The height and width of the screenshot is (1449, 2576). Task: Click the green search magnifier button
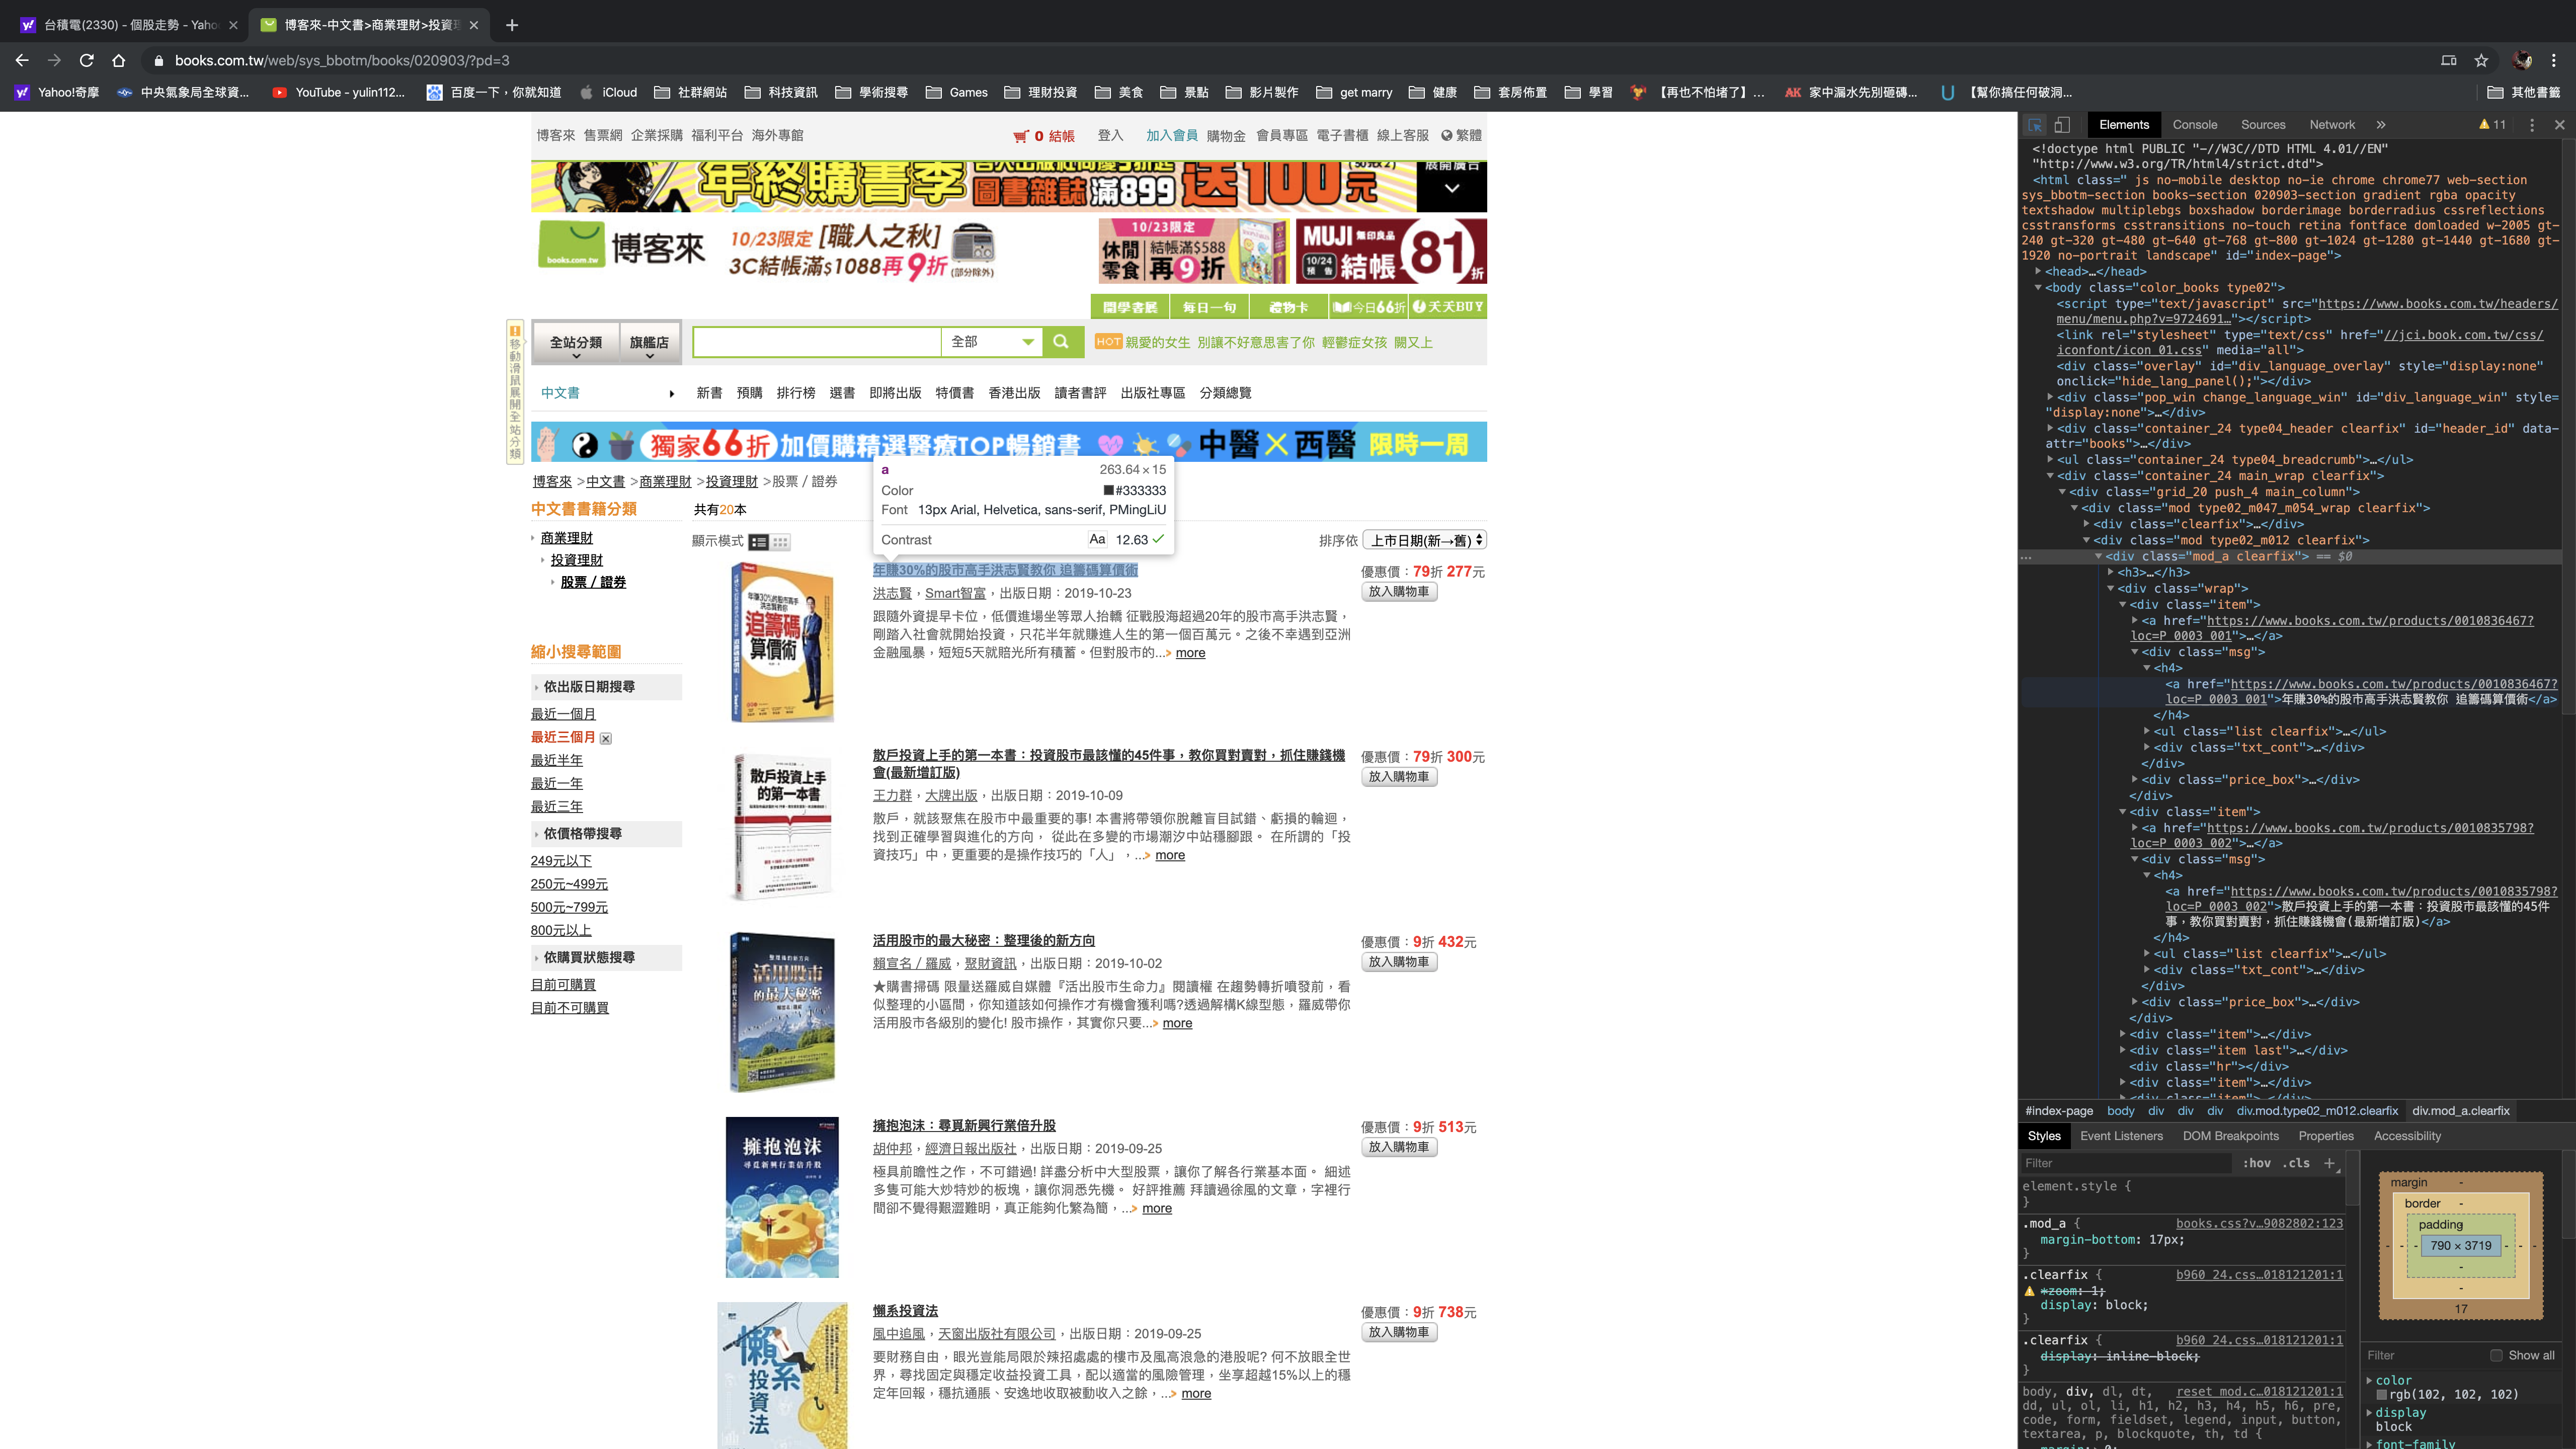click(1060, 341)
